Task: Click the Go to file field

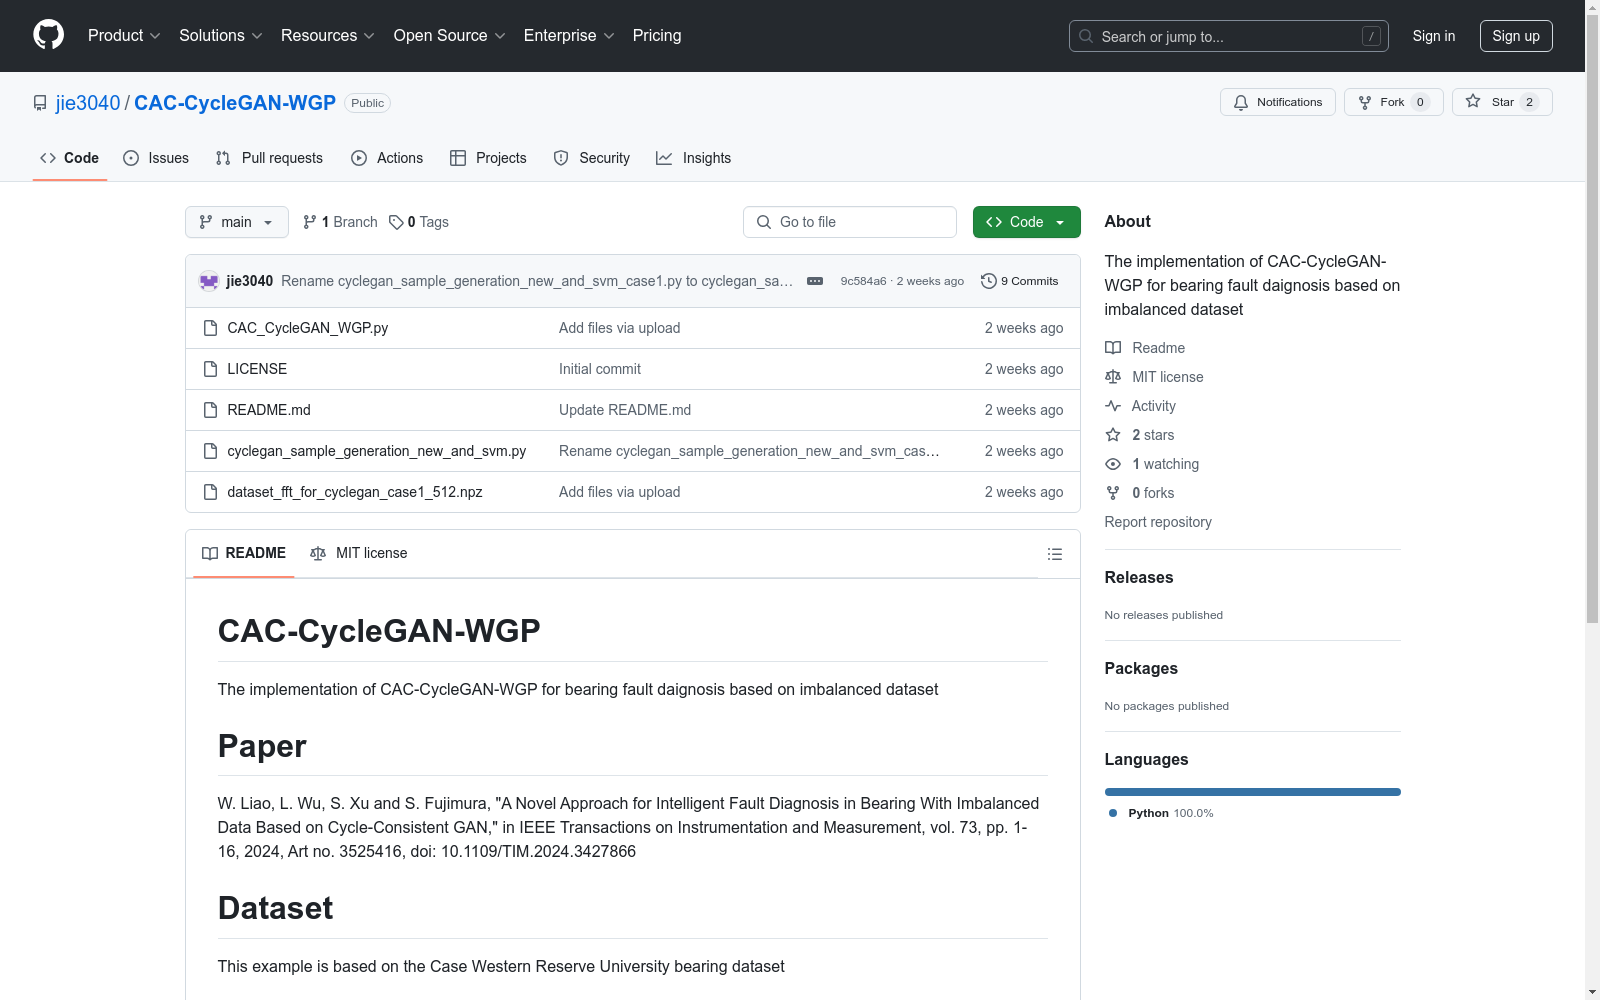Action: tap(850, 222)
